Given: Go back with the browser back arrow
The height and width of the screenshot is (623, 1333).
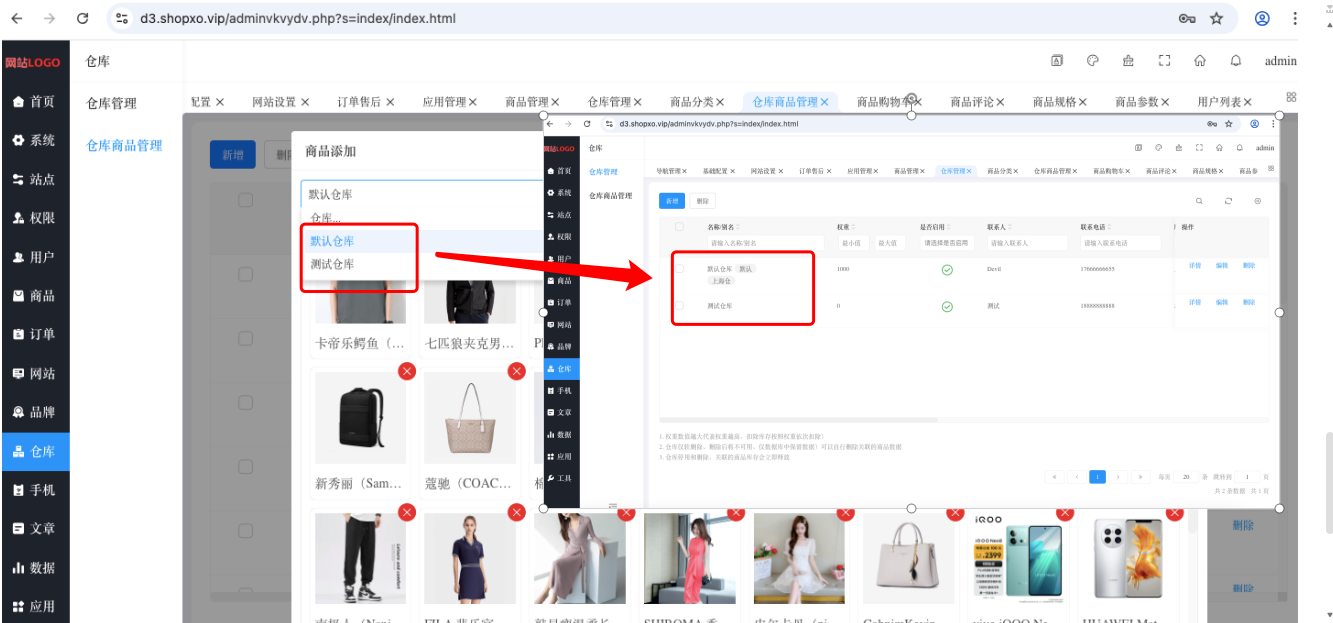Looking at the screenshot, I should point(19,18).
